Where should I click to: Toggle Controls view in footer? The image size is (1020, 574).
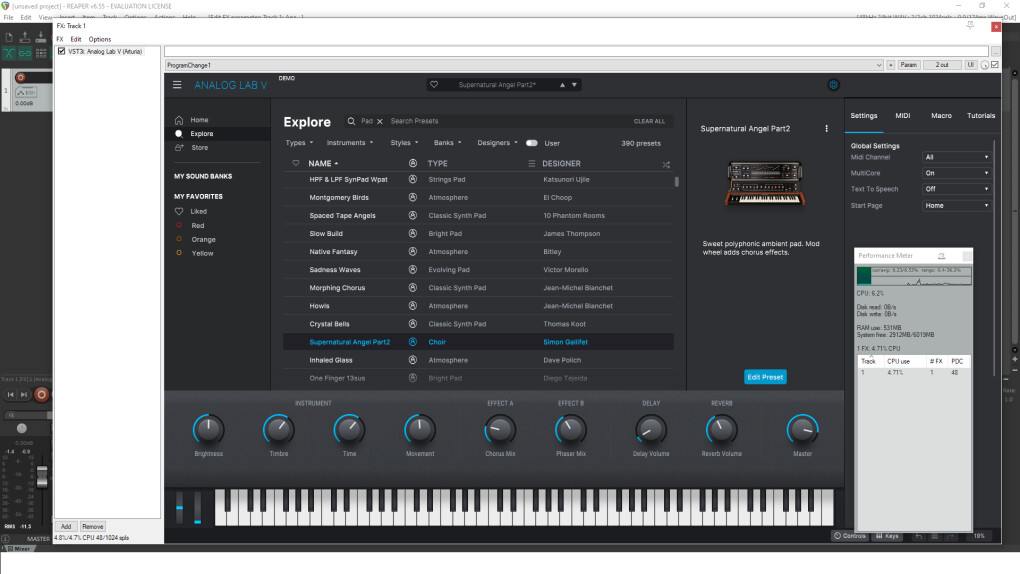[850, 536]
